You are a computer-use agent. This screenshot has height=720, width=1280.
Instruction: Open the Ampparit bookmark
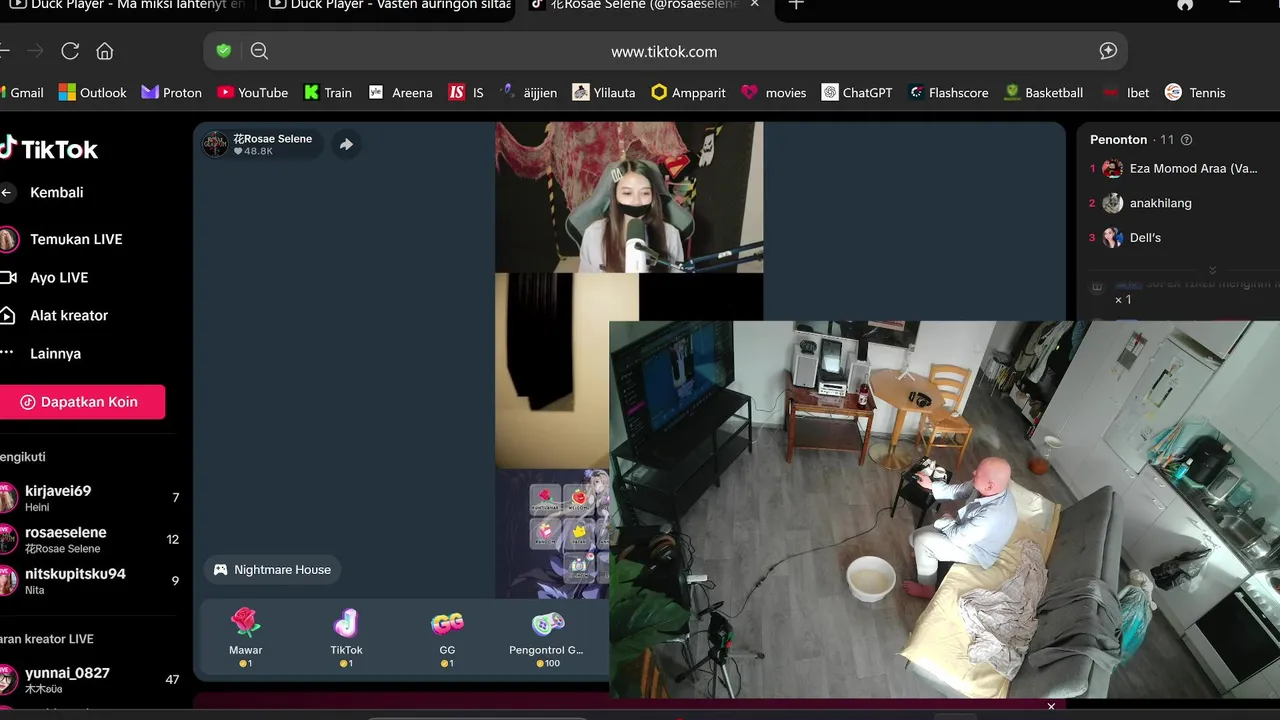click(x=689, y=92)
